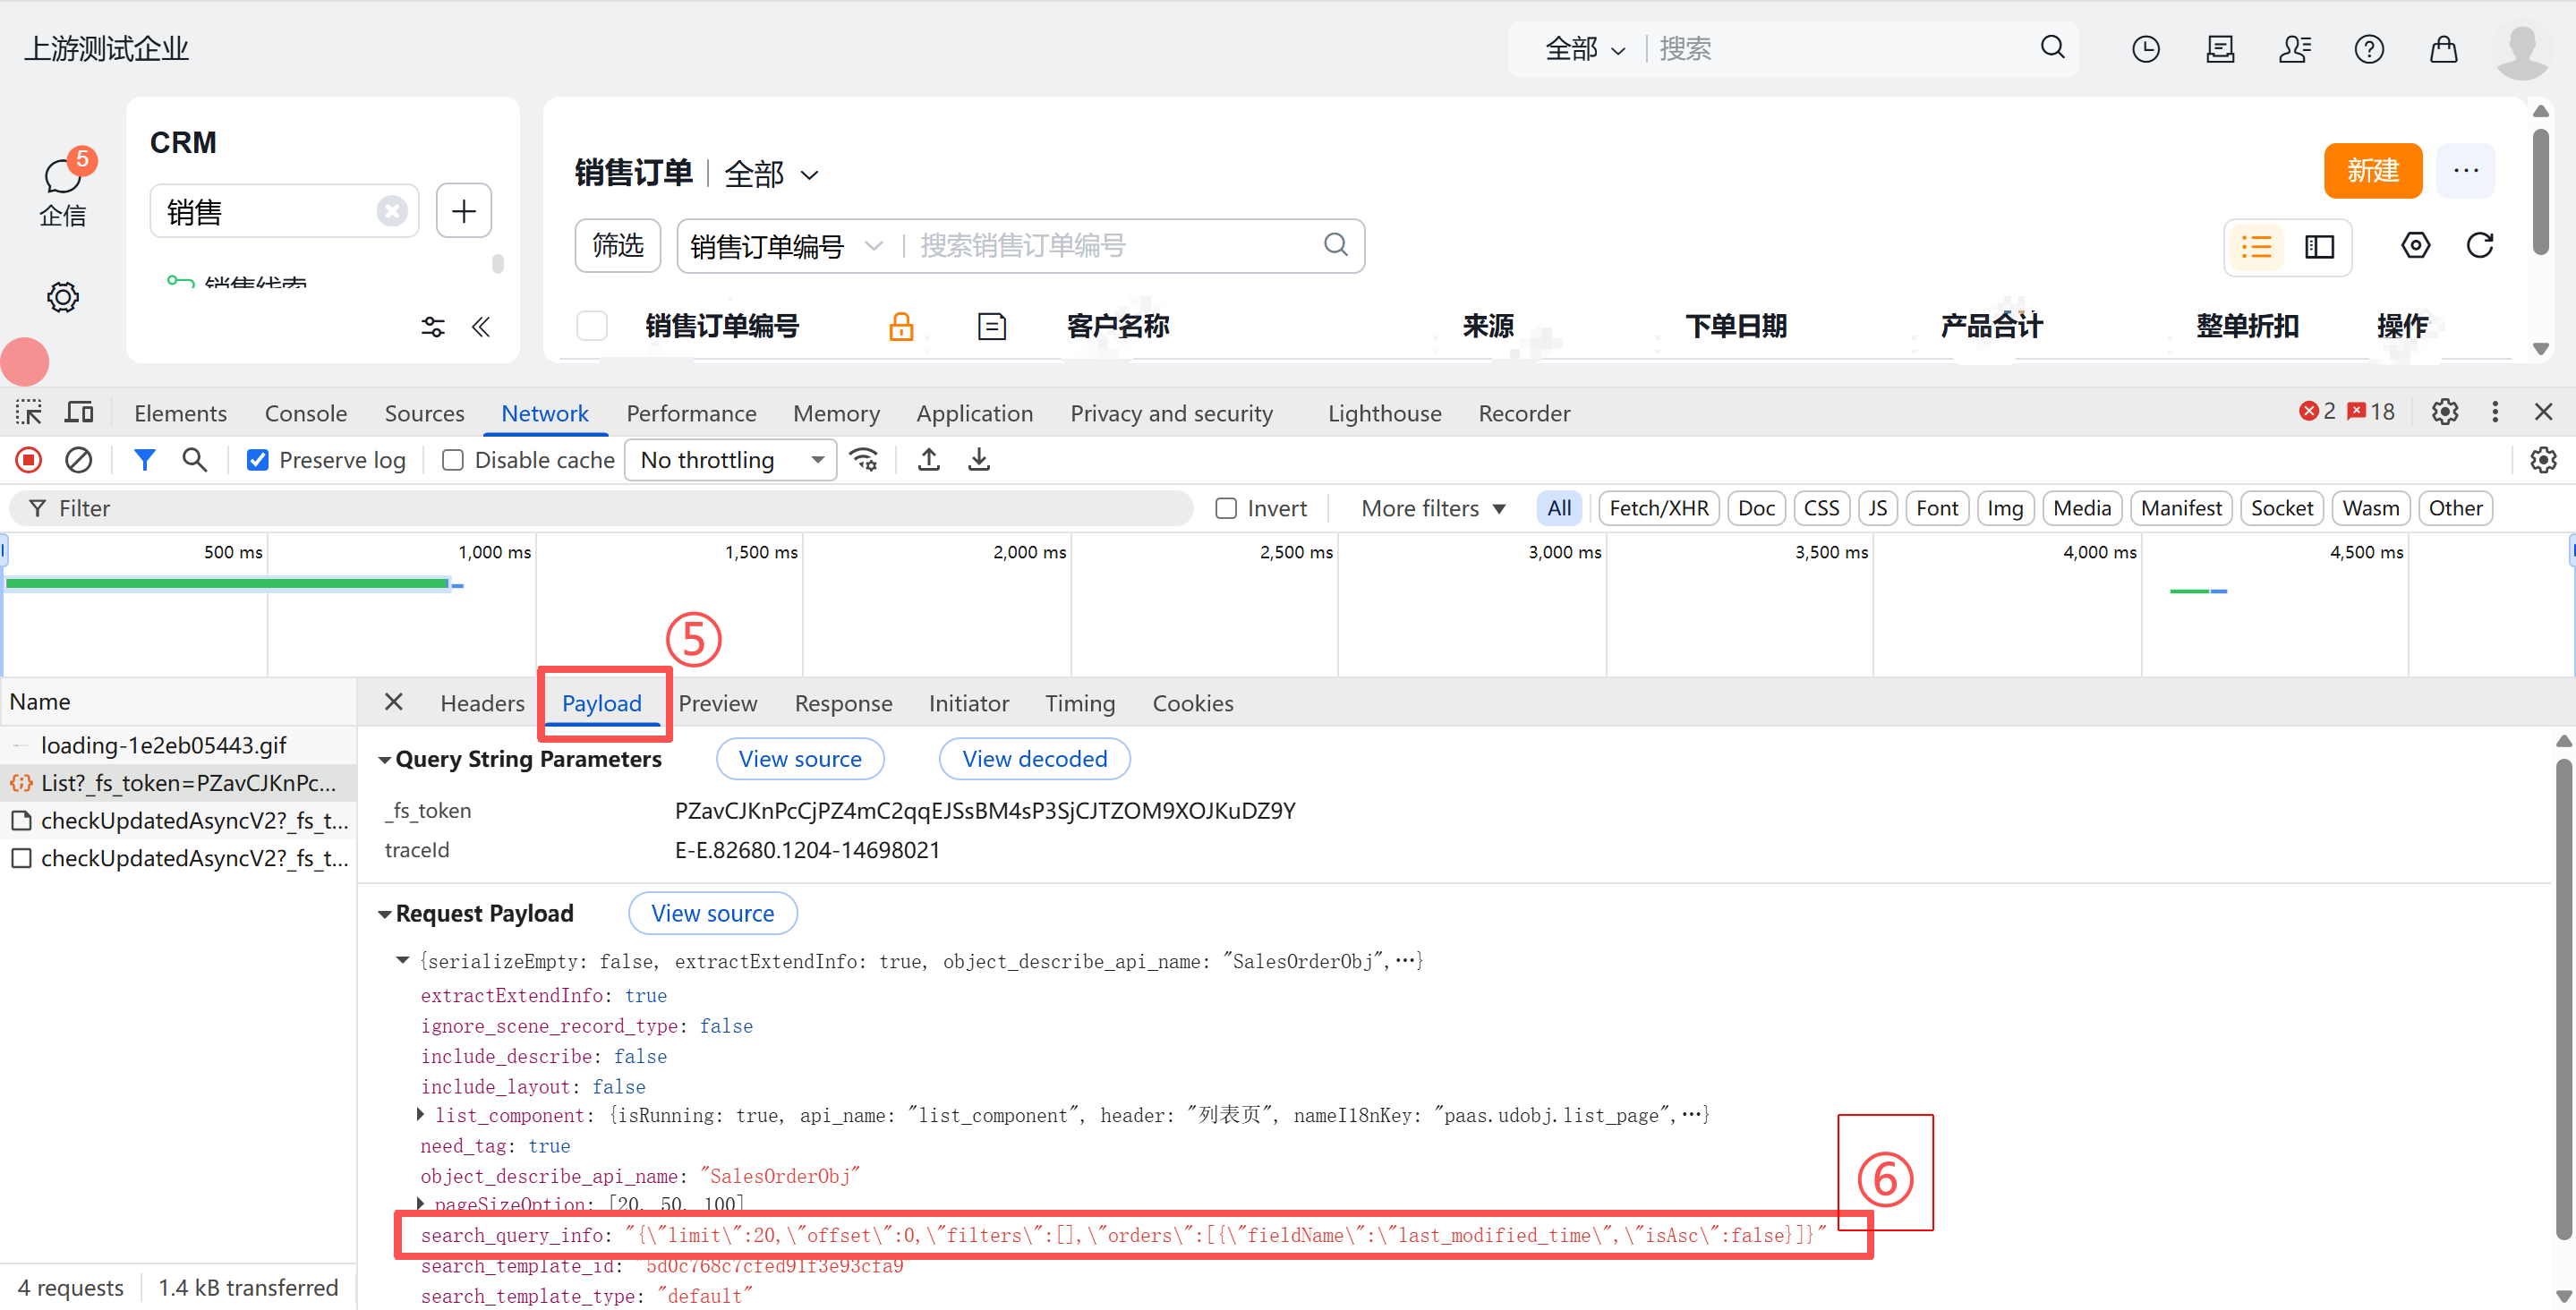Image resolution: width=2576 pixels, height=1310 pixels.
Task: Toggle the device emulation toolbar
Action: point(78,411)
